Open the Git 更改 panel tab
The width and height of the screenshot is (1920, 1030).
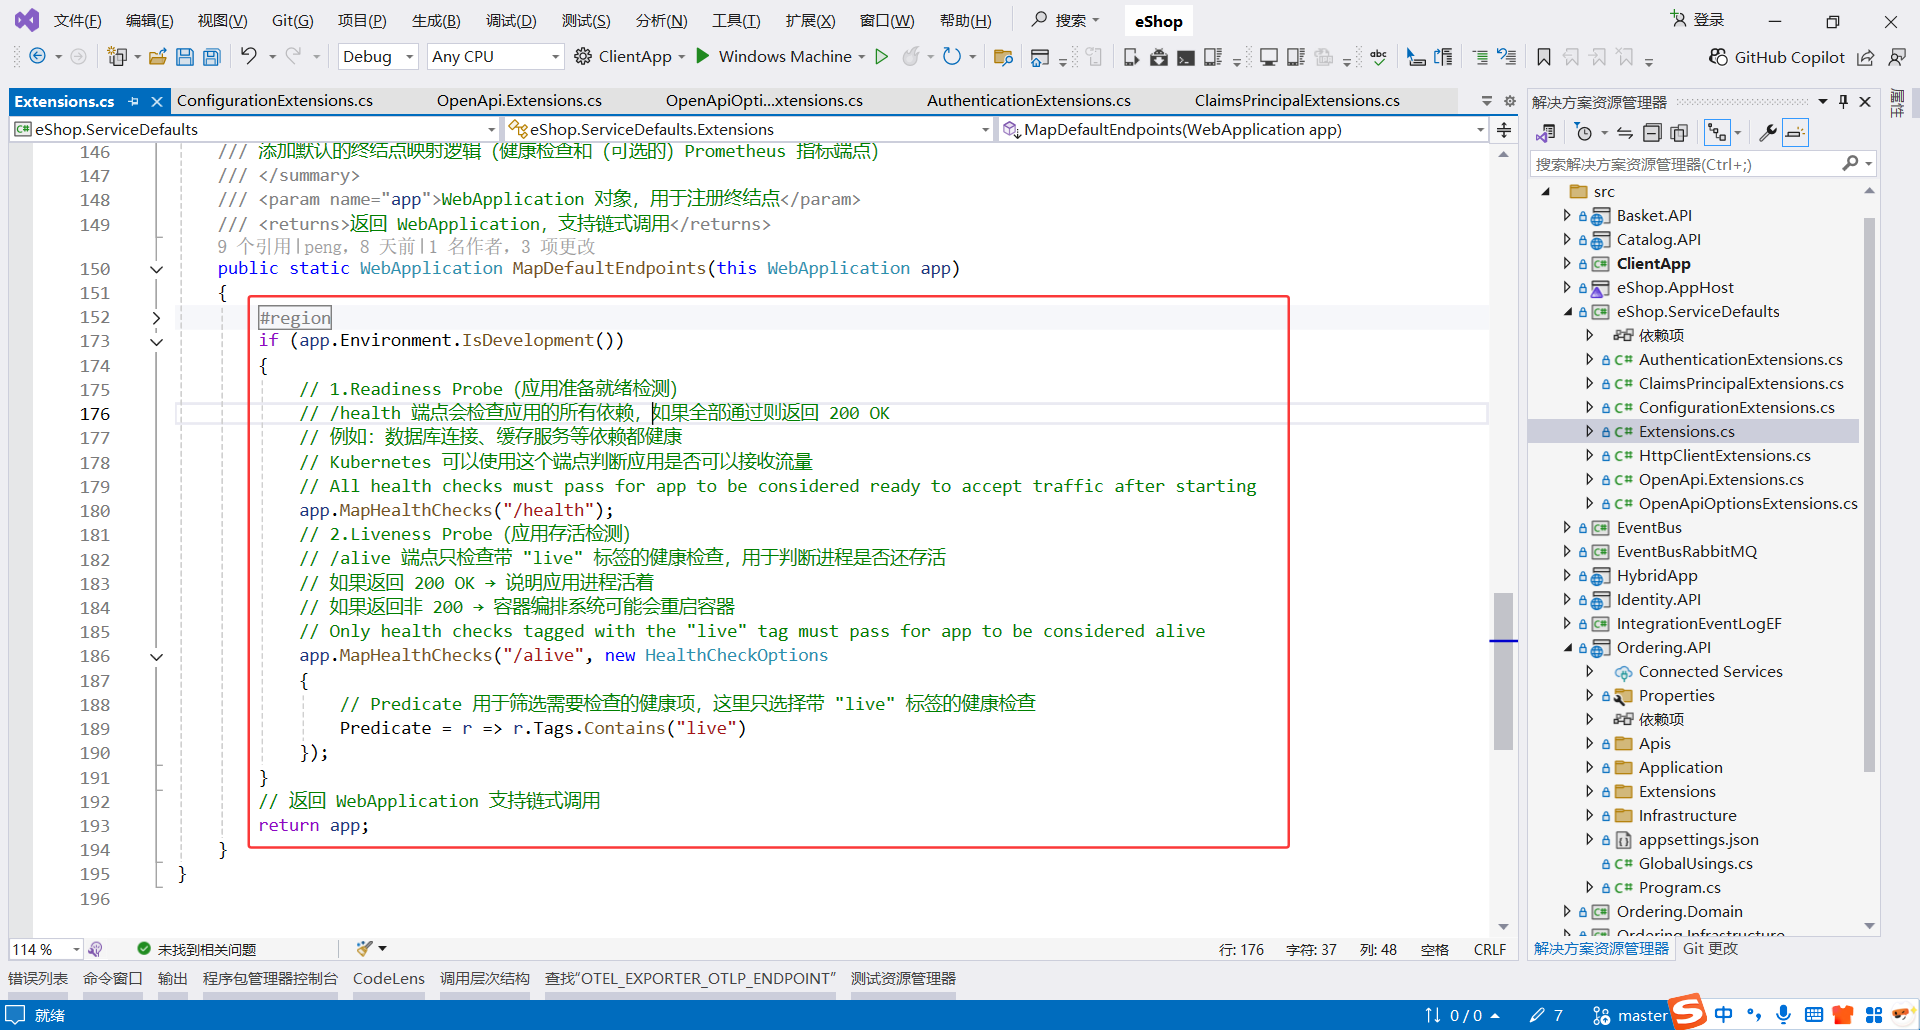[x=1710, y=948]
